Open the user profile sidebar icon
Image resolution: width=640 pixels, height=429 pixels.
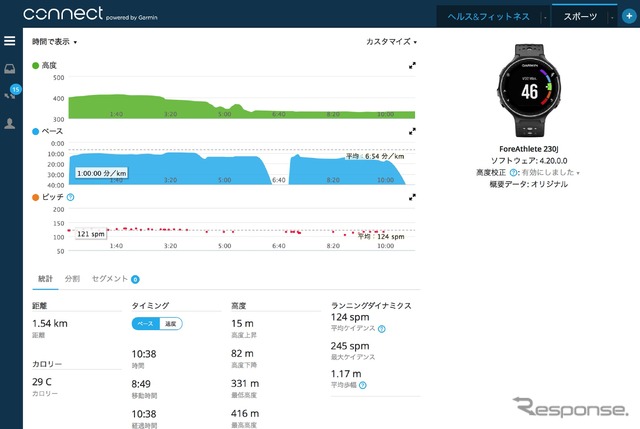point(9,123)
